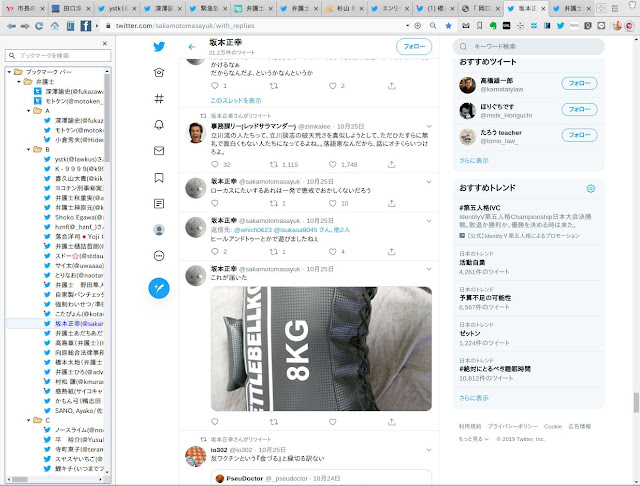This screenshot has height=486, width=640.
Task: Click the Facebook toolbar icon
Action: tap(86, 26)
